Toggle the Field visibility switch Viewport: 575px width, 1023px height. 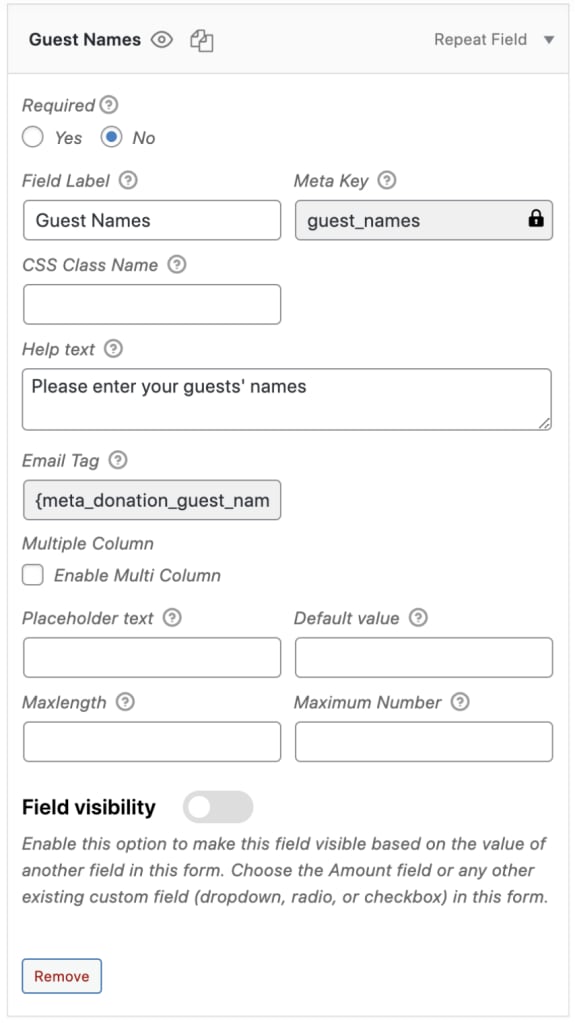[218, 807]
